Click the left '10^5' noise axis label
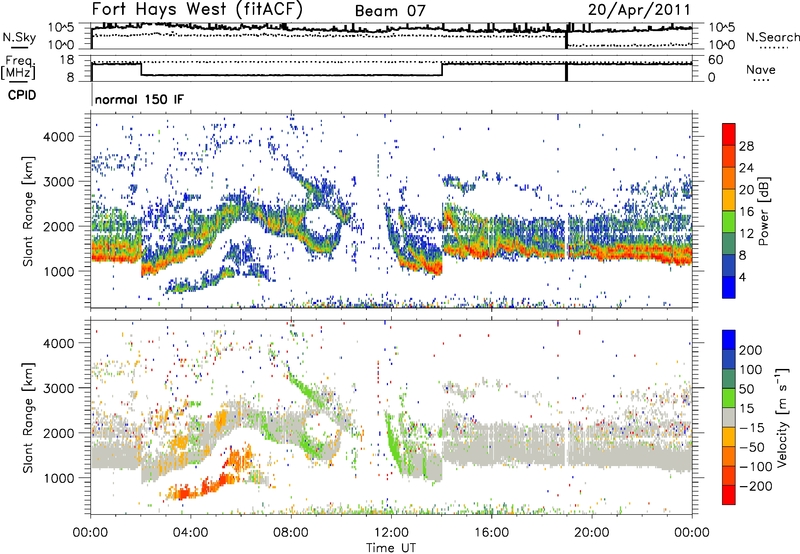800x554 pixels. [x=61, y=28]
